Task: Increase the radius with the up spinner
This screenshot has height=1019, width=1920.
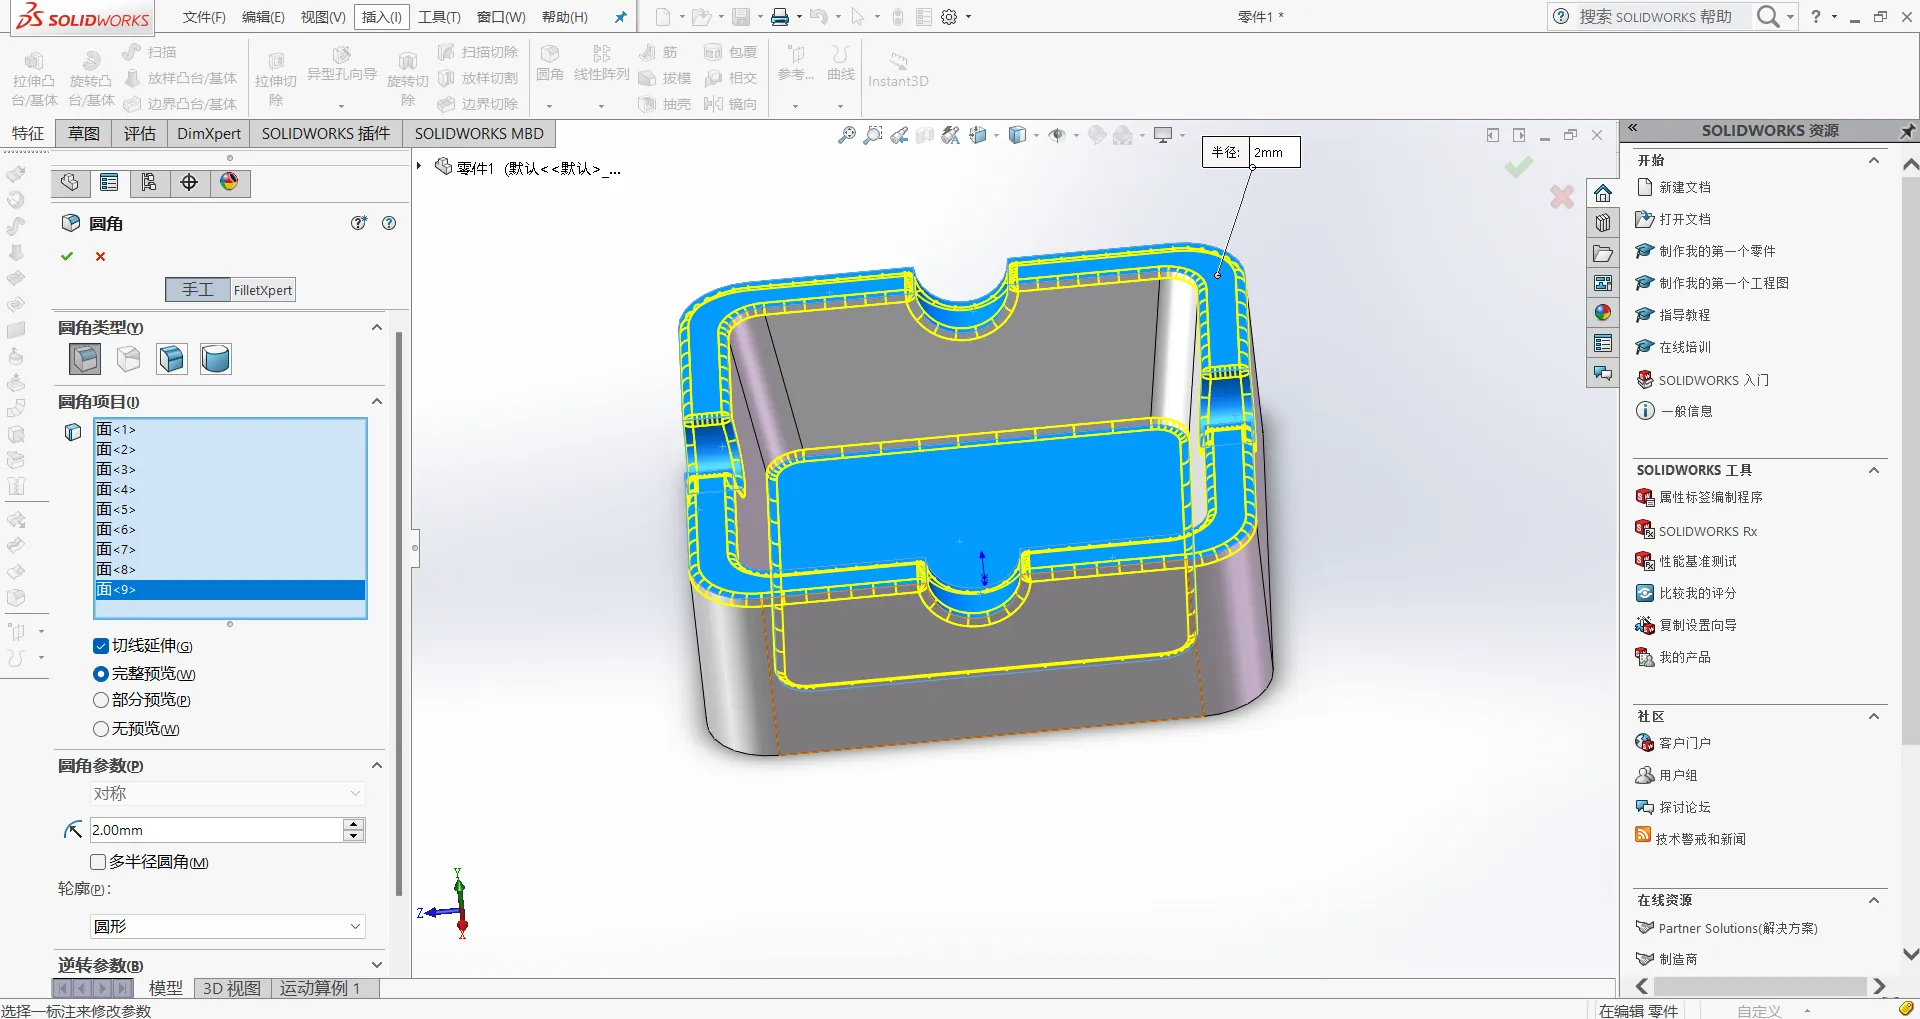Action: [x=354, y=824]
